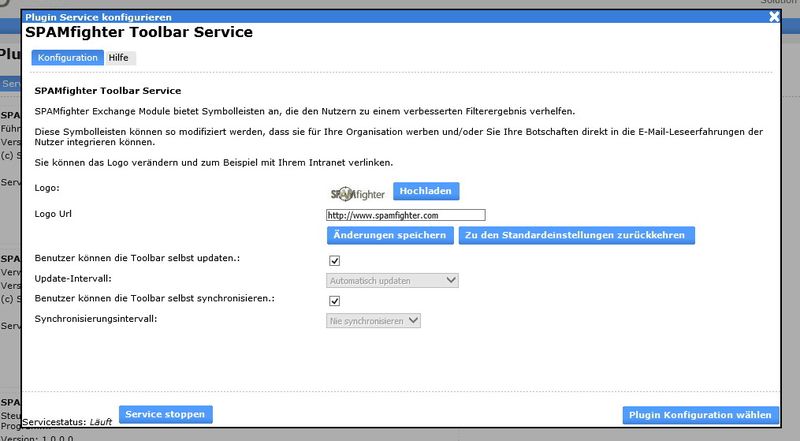Click the SPAMfighter logo image
Image resolution: width=800 pixels, height=441 pixels.
click(357, 194)
